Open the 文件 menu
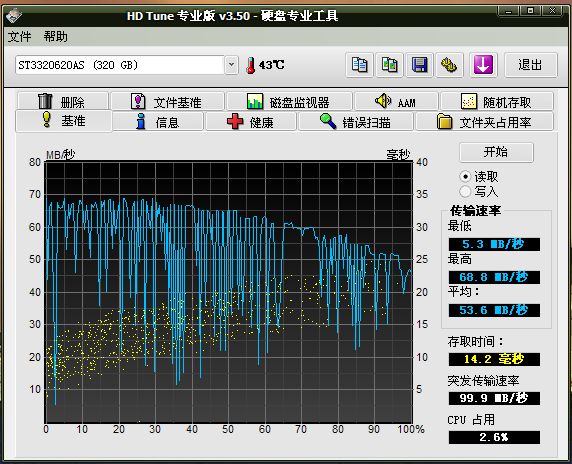Image resolution: width=572 pixels, height=464 pixels. pos(19,36)
